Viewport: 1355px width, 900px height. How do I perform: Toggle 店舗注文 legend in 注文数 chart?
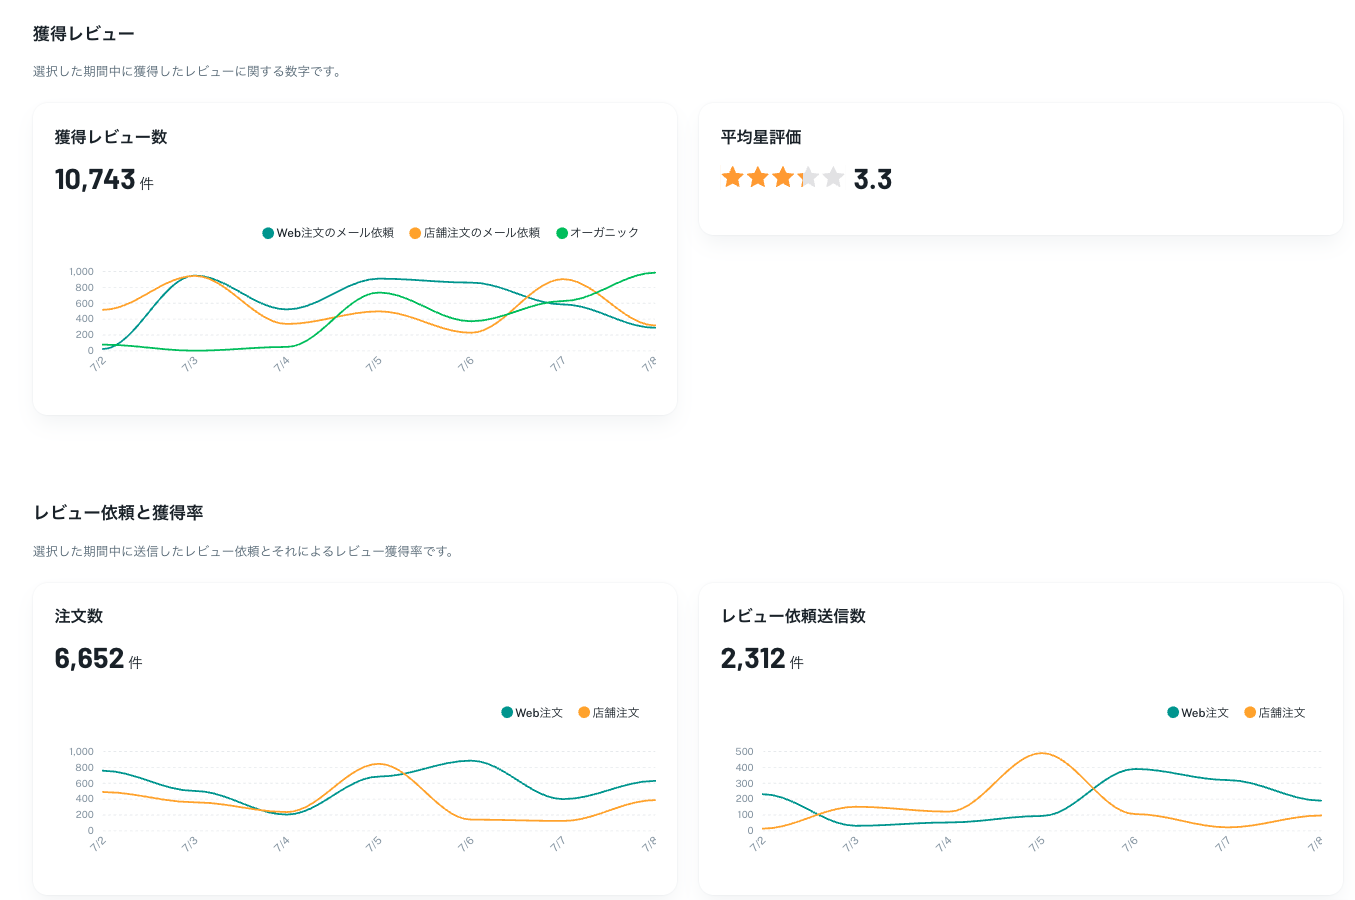[x=609, y=713]
